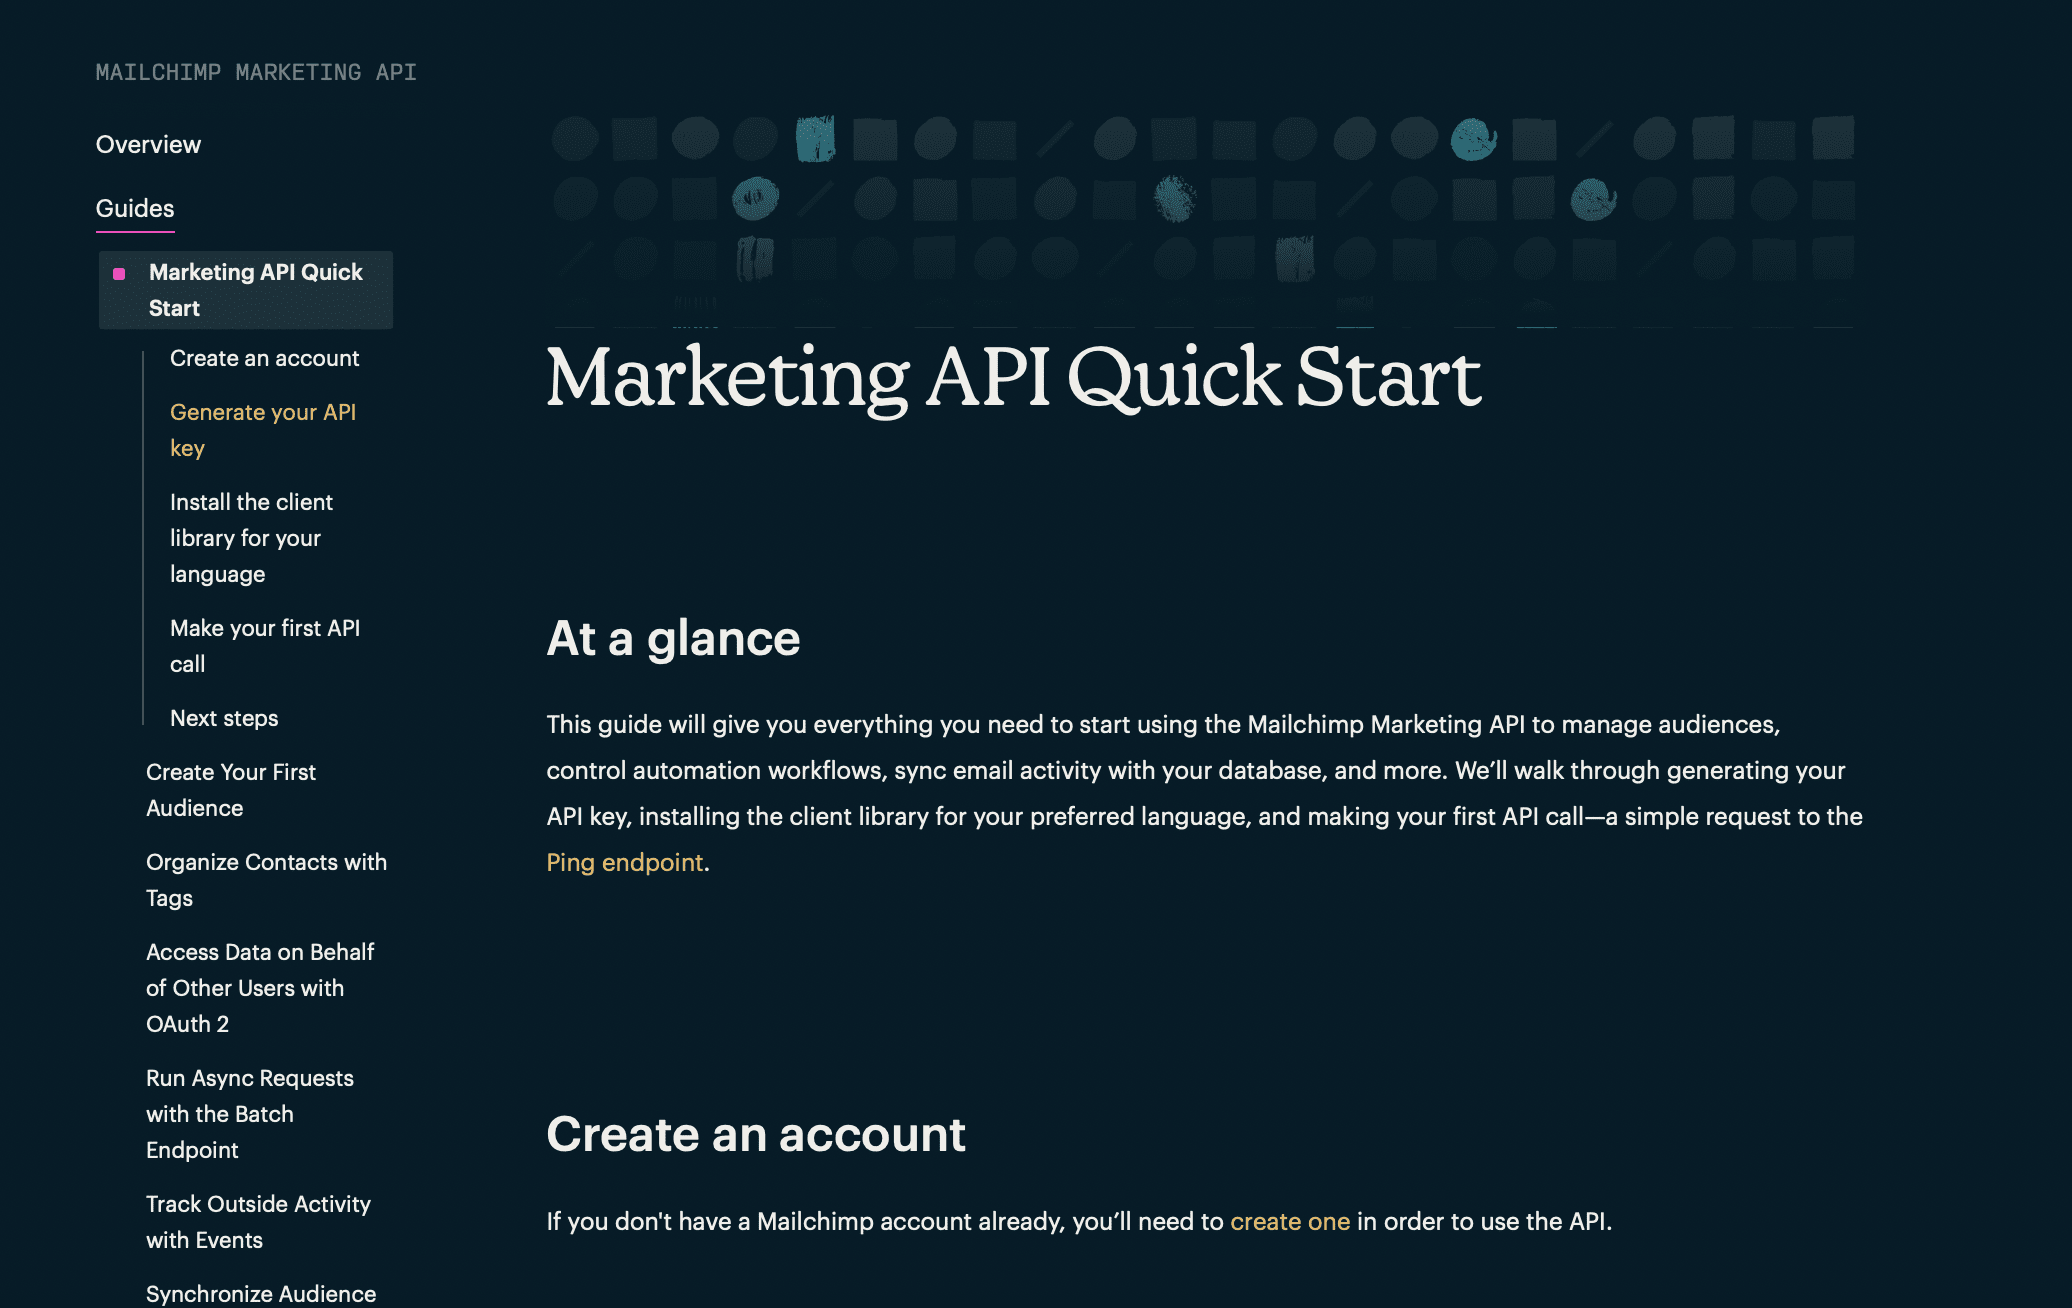Viewport: 2072px width, 1308px height.
Task: Navigate to Make your first API call
Action: click(x=264, y=645)
